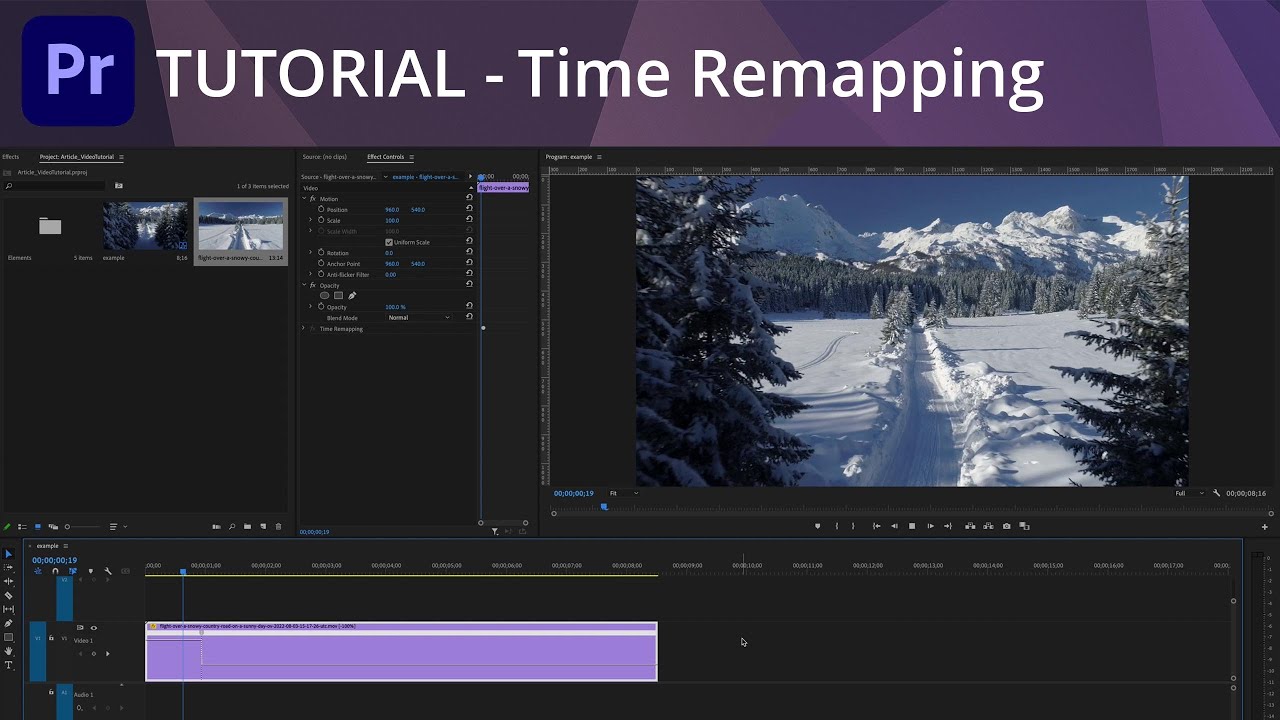Viewport: 1280px width, 720px height.
Task: Open Program monitor settings wrench
Action: click(1216, 493)
